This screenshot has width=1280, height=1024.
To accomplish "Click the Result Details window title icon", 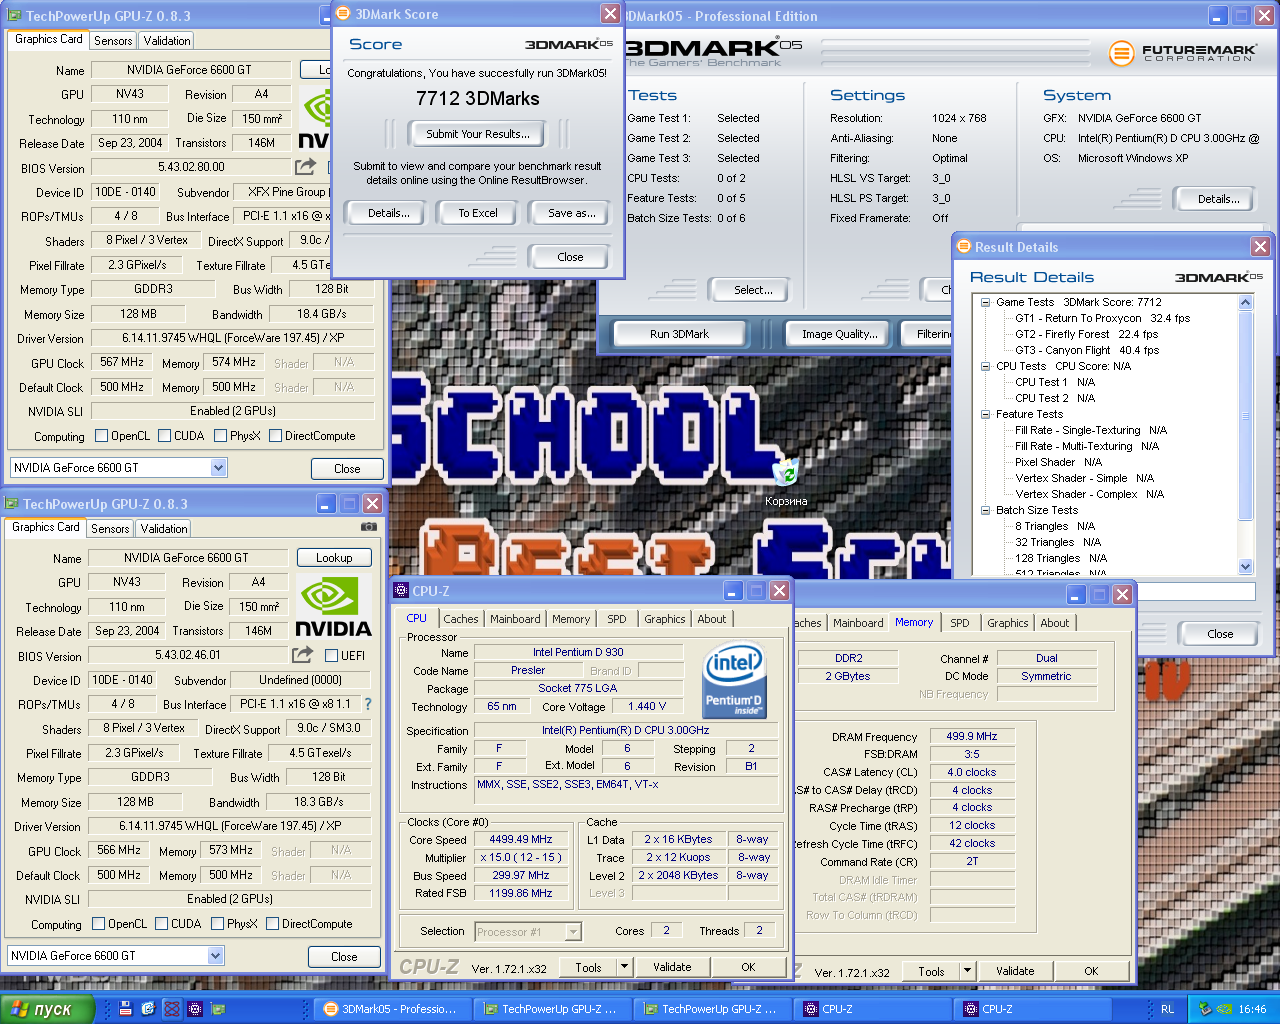I will click(964, 246).
